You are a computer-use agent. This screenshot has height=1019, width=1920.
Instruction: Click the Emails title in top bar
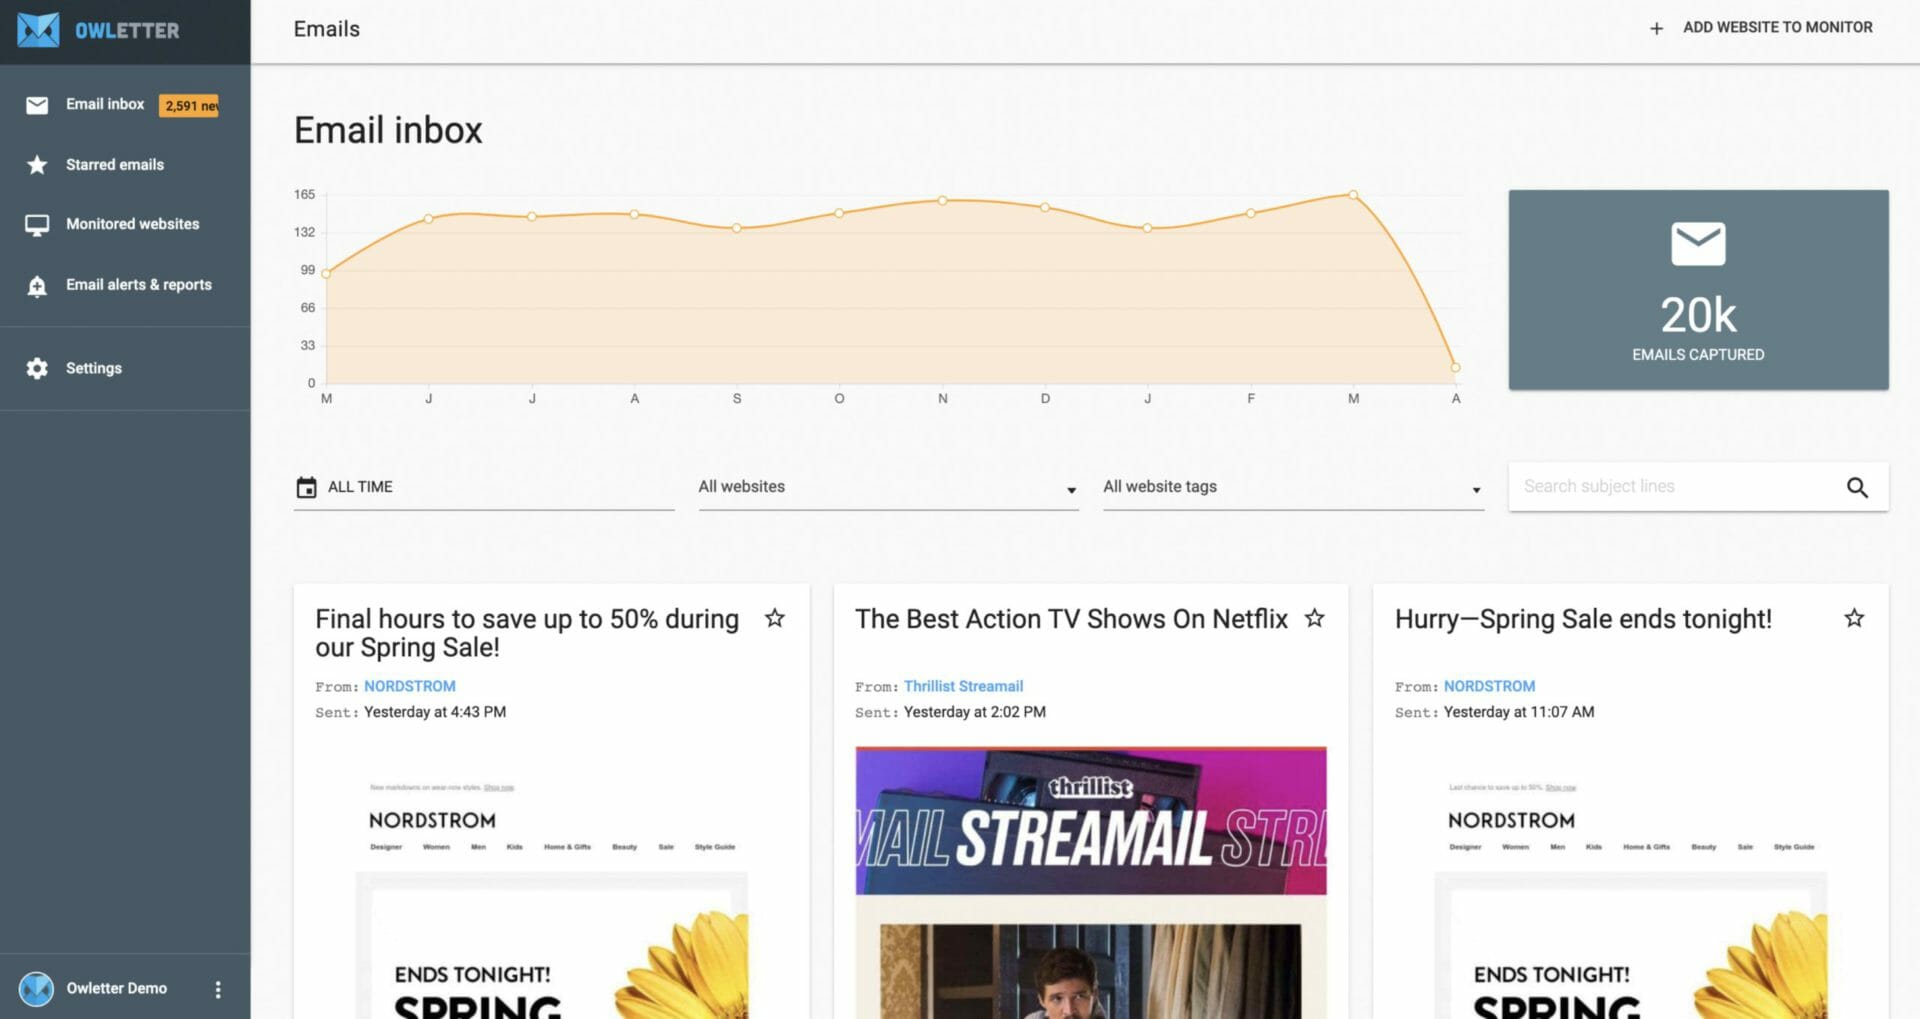327,29
